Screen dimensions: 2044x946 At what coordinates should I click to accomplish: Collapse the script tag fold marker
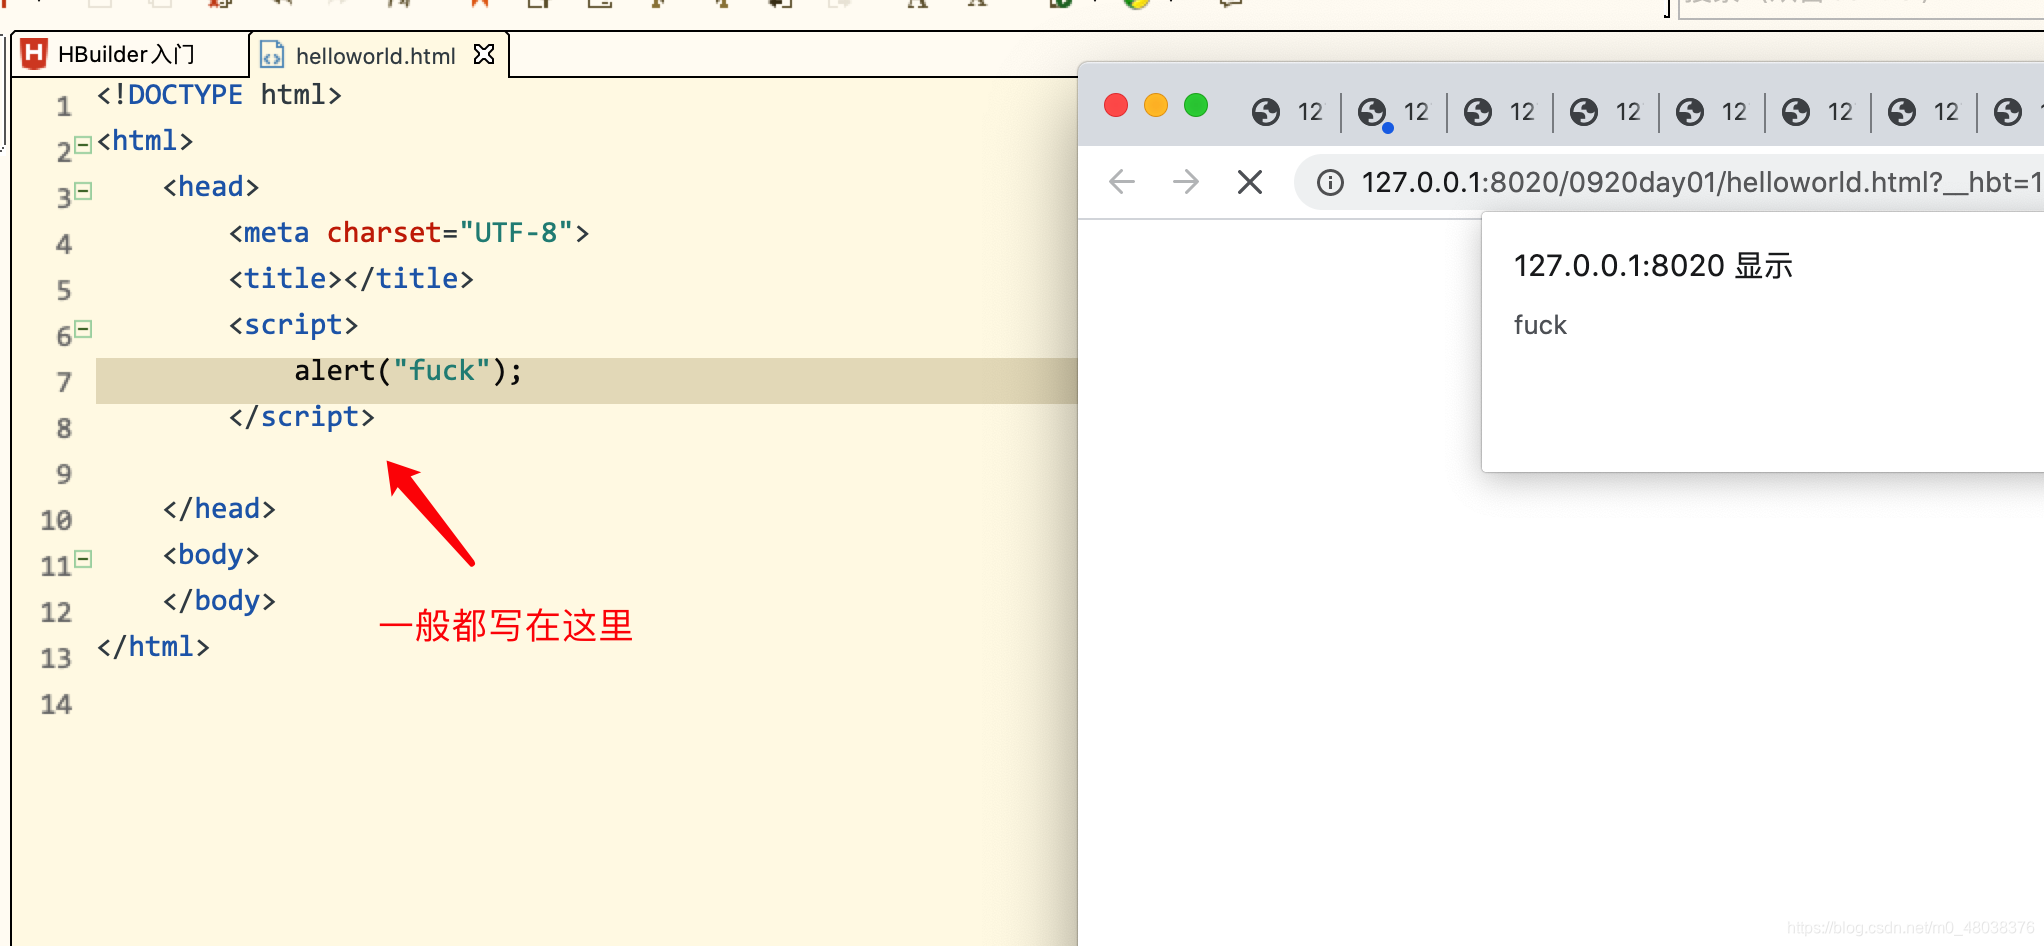(x=84, y=329)
